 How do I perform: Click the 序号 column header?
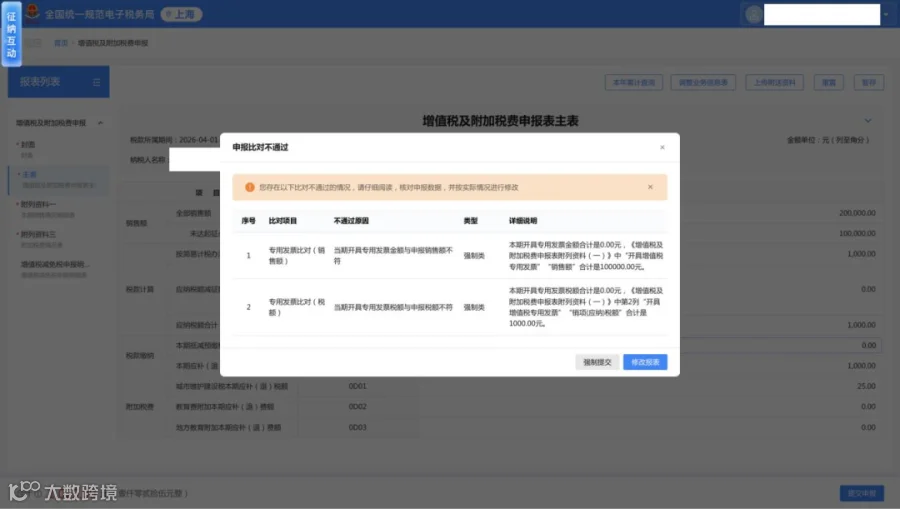[x=248, y=221]
